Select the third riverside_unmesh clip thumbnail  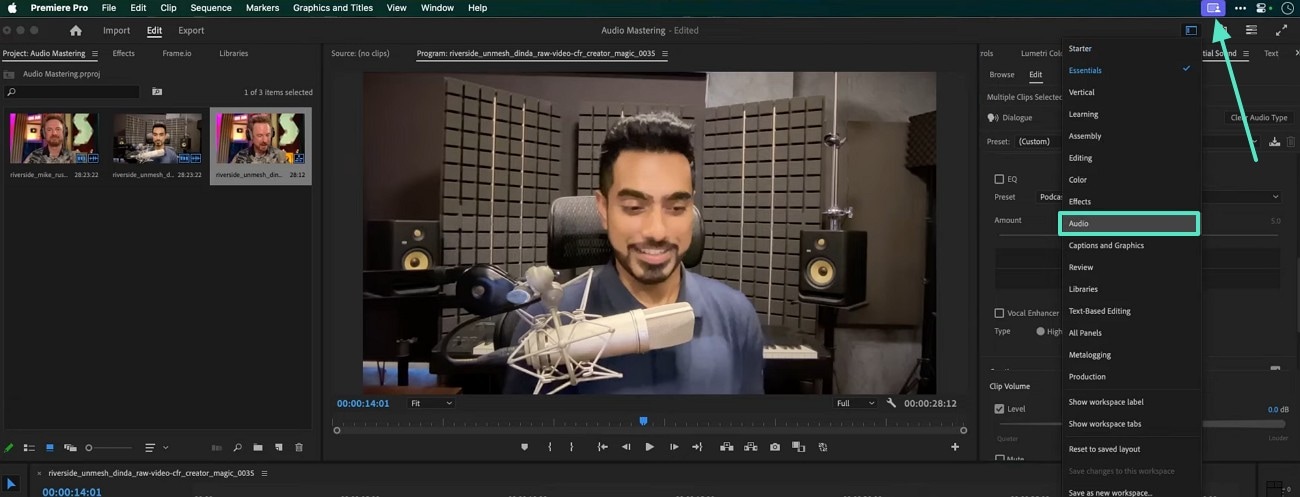(x=260, y=139)
